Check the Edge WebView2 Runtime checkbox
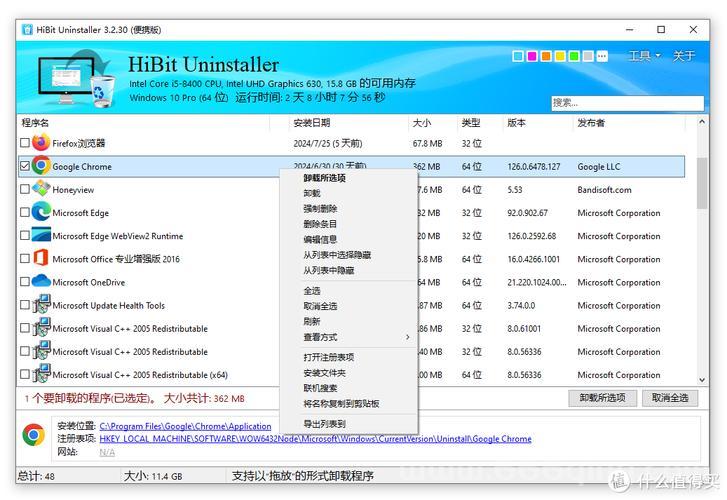The height and width of the screenshot is (500, 727). (x=25, y=235)
